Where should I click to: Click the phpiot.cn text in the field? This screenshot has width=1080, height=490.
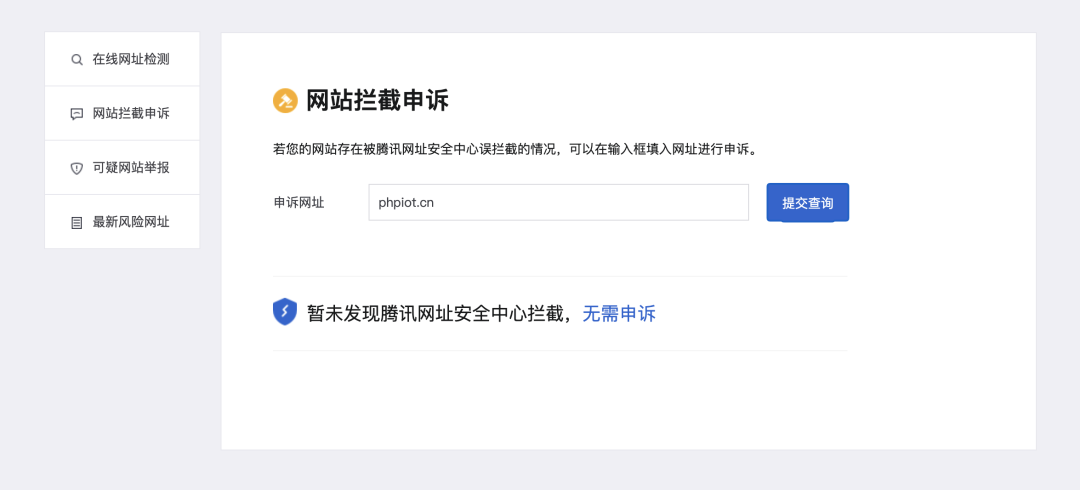406,203
